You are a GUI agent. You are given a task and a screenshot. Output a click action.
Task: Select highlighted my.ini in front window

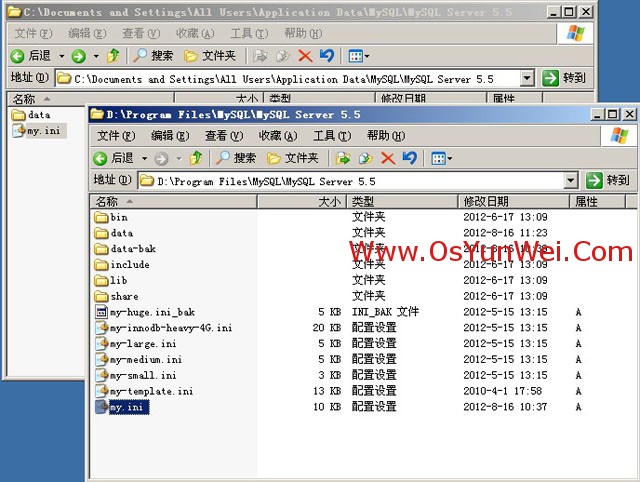pyautogui.click(x=122, y=407)
